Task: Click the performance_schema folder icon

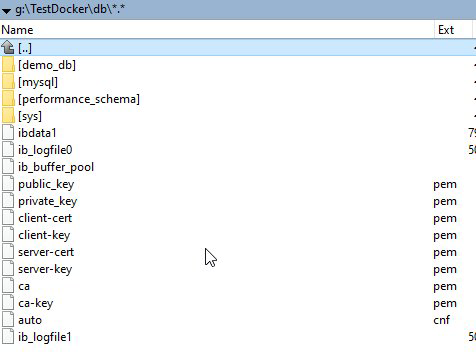Action: coord(8,99)
